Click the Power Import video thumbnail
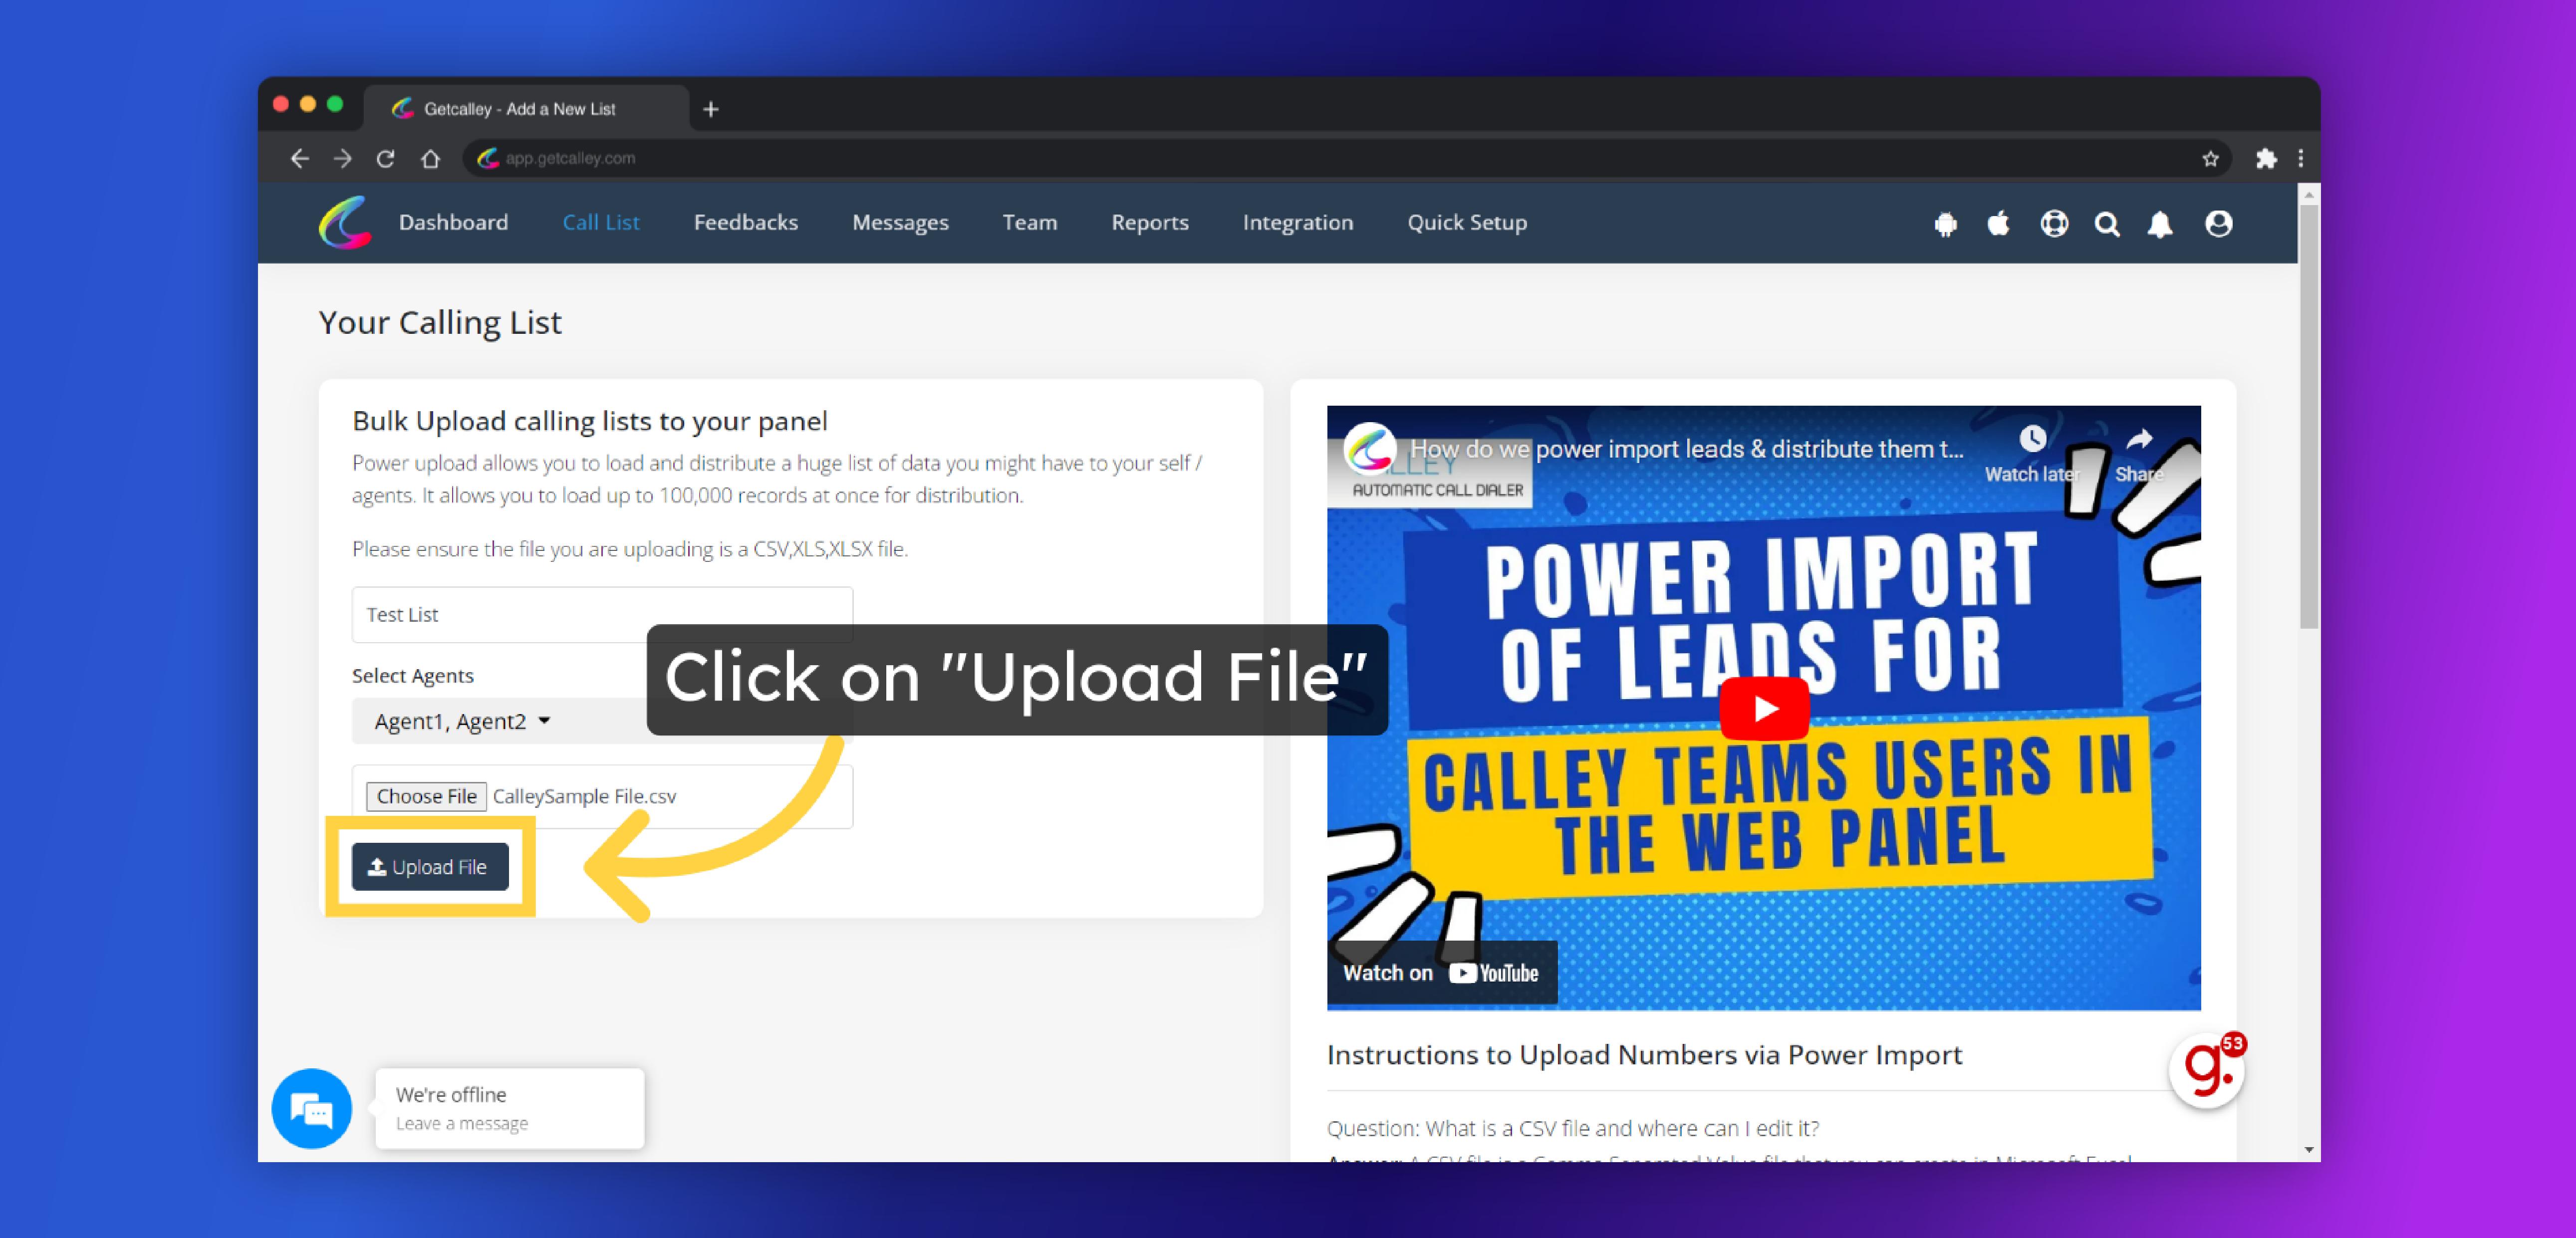Image resolution: width=2576 pixels, height=1238 pixels. tap(1764, 708)
